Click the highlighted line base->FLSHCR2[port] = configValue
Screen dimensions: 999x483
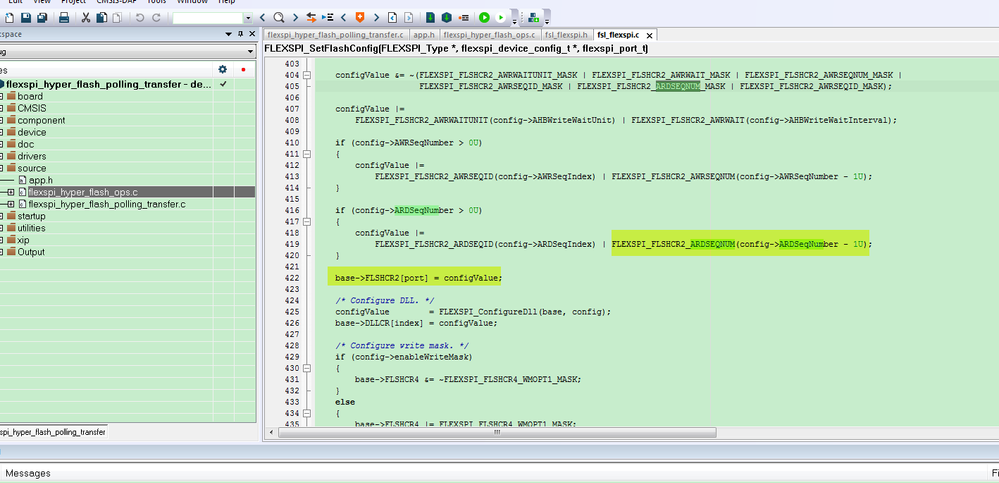tap(419, 278)
